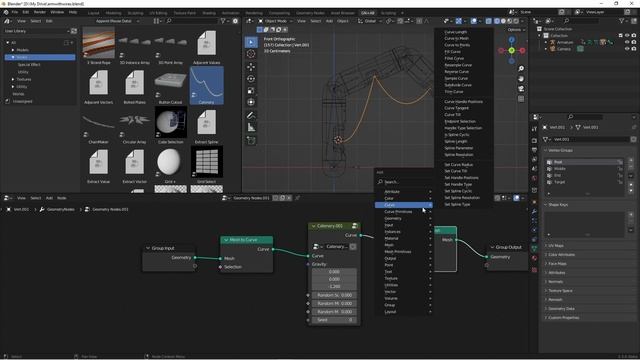Click Node in node editor header

click(x=62, y=198)
